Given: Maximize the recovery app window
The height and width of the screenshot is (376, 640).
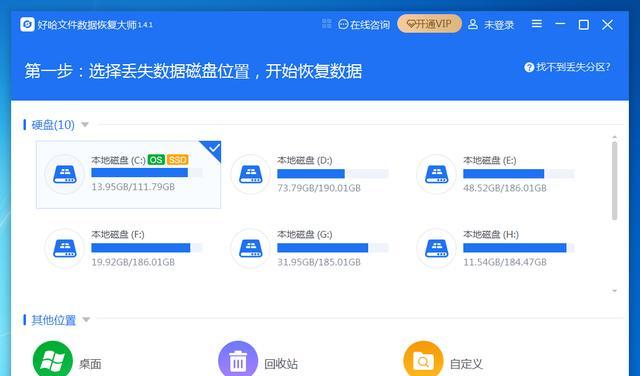Looking at the screenshot, I should (x=584, y=24).
